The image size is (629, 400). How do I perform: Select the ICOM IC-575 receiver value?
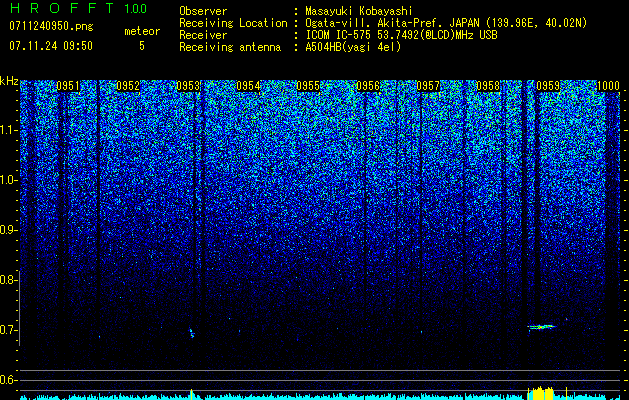click(x=401, y=35)
